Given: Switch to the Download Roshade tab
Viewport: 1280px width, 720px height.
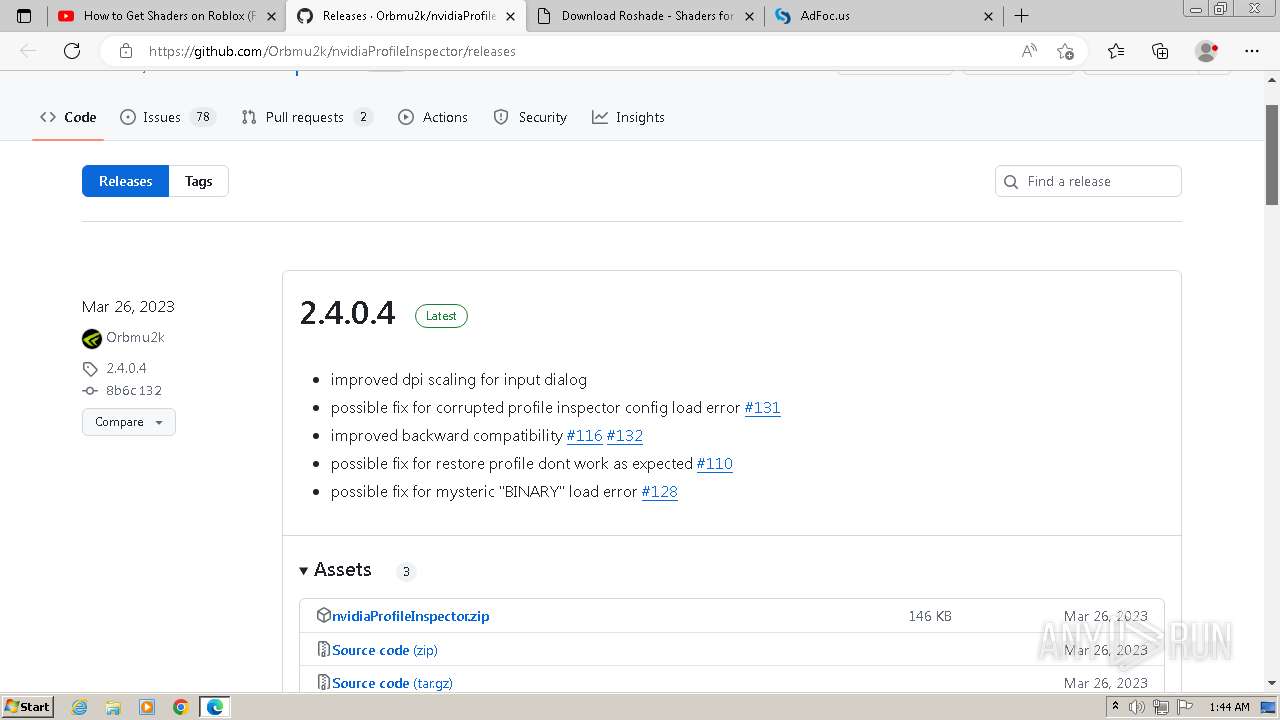Looking at the screenshot, I should tap(645, 16).
